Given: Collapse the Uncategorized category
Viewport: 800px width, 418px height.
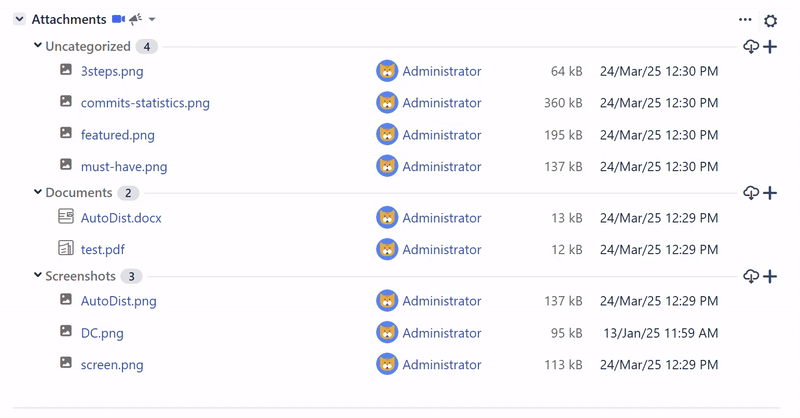Looking at the screenshot, I should tap(38, 45).
